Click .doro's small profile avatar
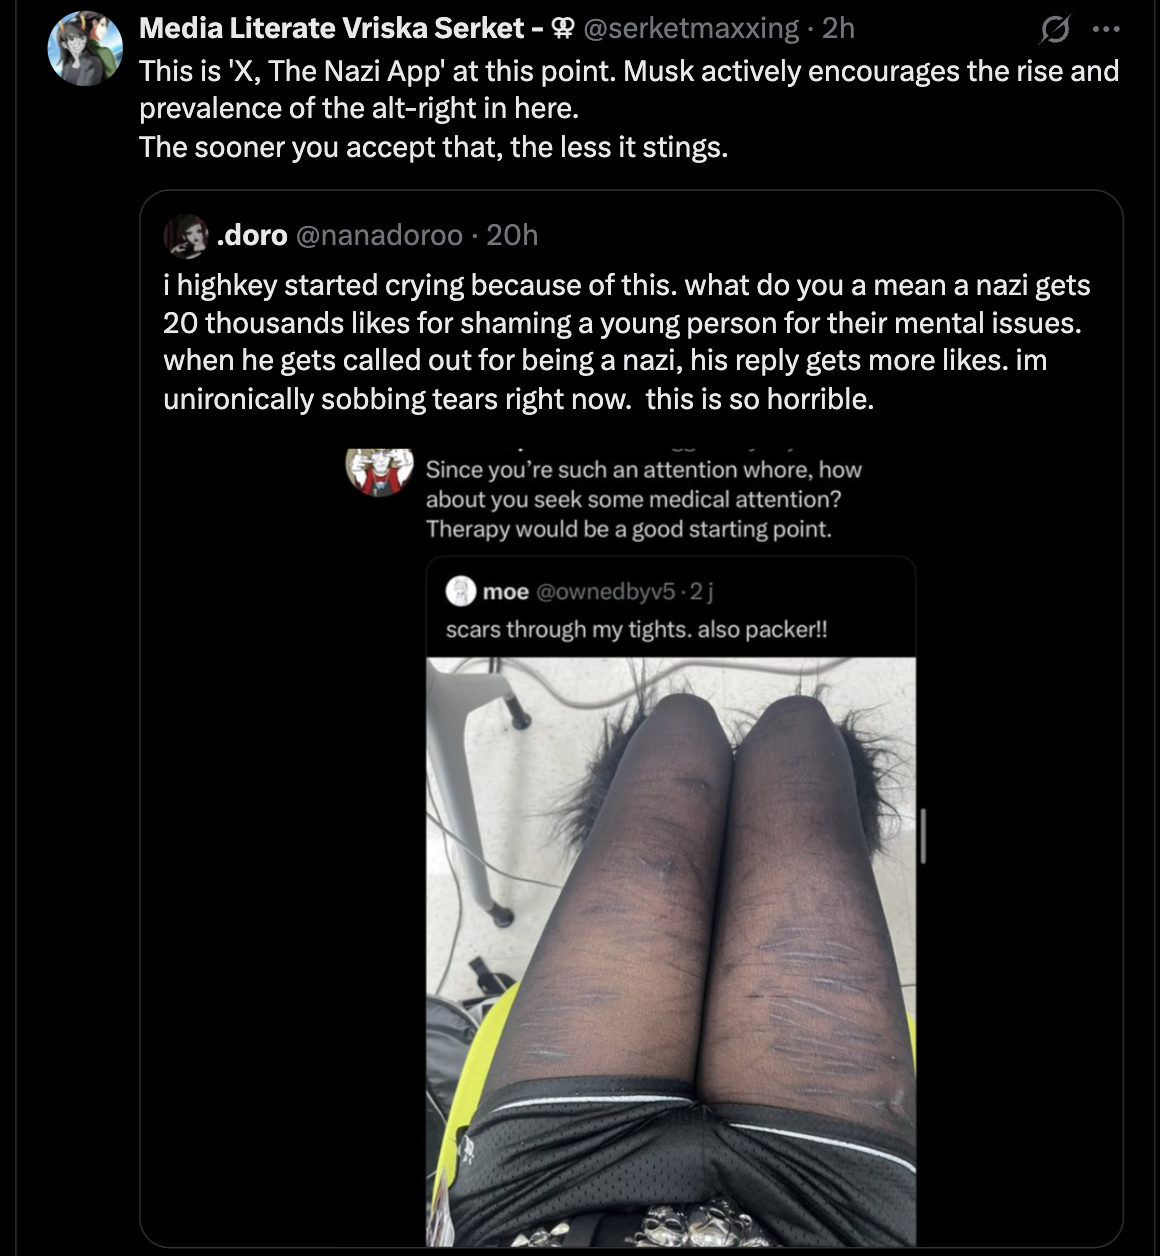This screenshot has height=1256, width=1160. (186, 237)
